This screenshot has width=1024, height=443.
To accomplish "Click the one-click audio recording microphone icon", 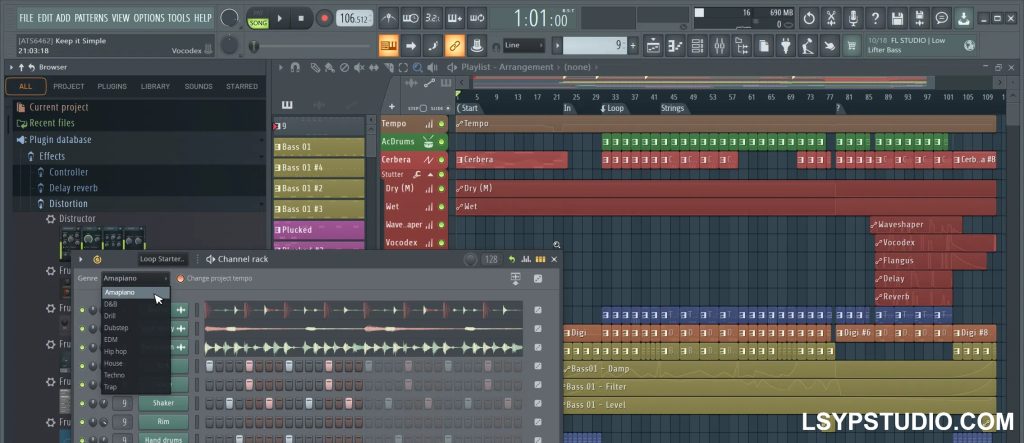I will (x=853, y=18).
